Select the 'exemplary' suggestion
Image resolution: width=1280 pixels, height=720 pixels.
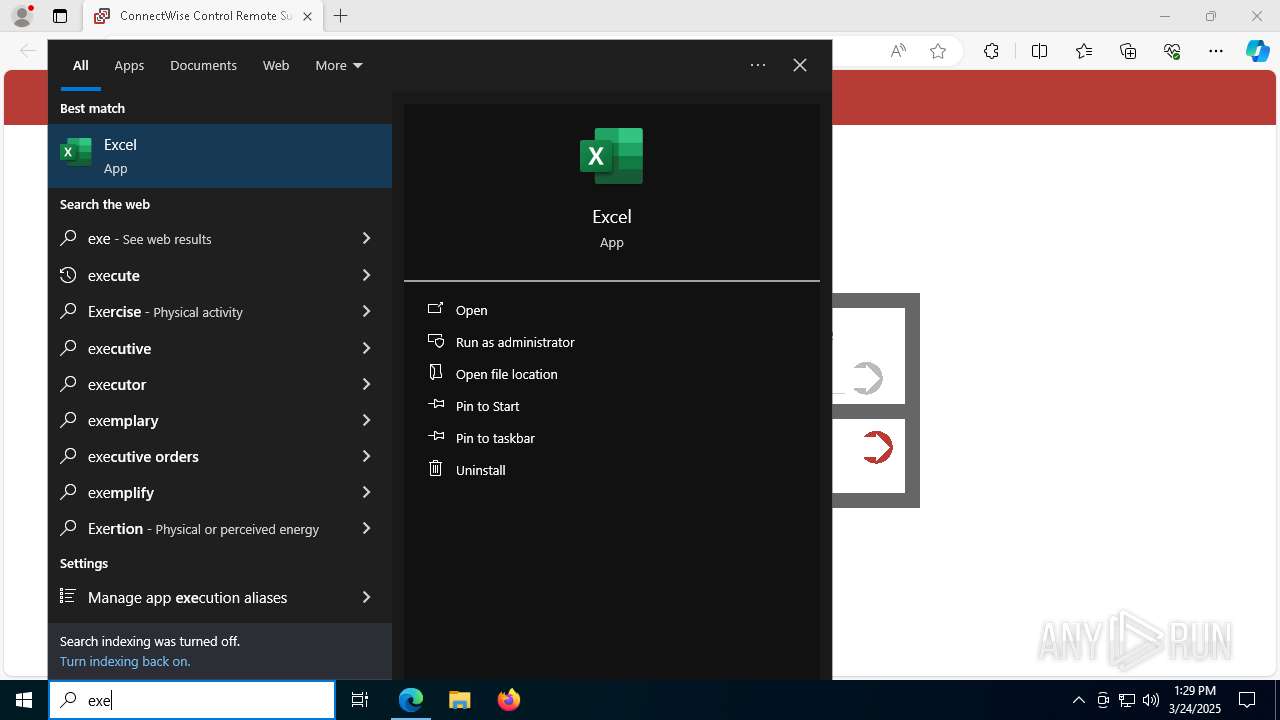click(x=202, y=420)
